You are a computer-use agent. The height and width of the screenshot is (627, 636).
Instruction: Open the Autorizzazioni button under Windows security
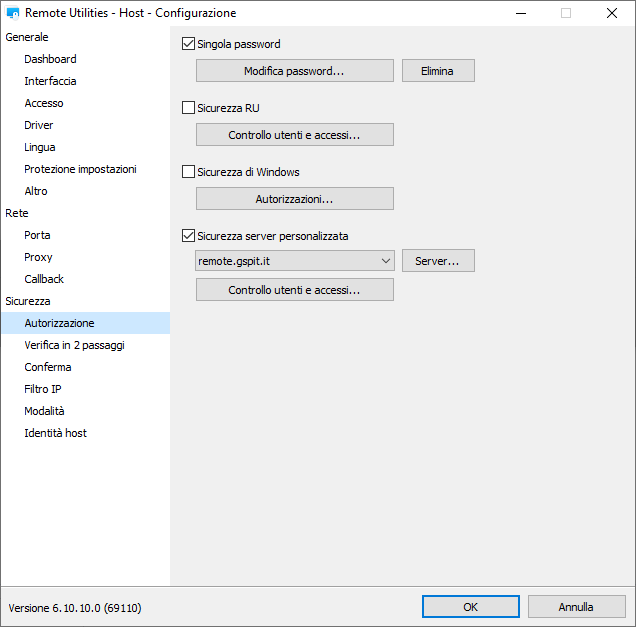294,199
